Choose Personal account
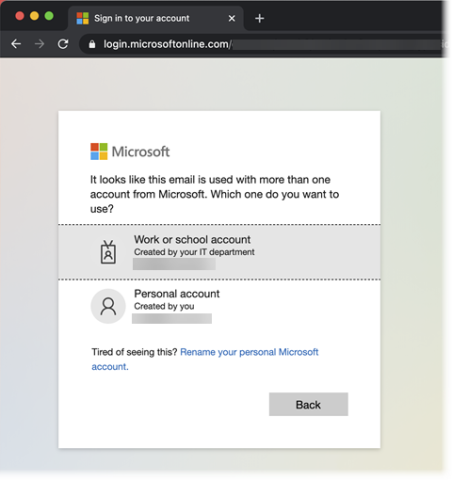 [x=219, y=306]
